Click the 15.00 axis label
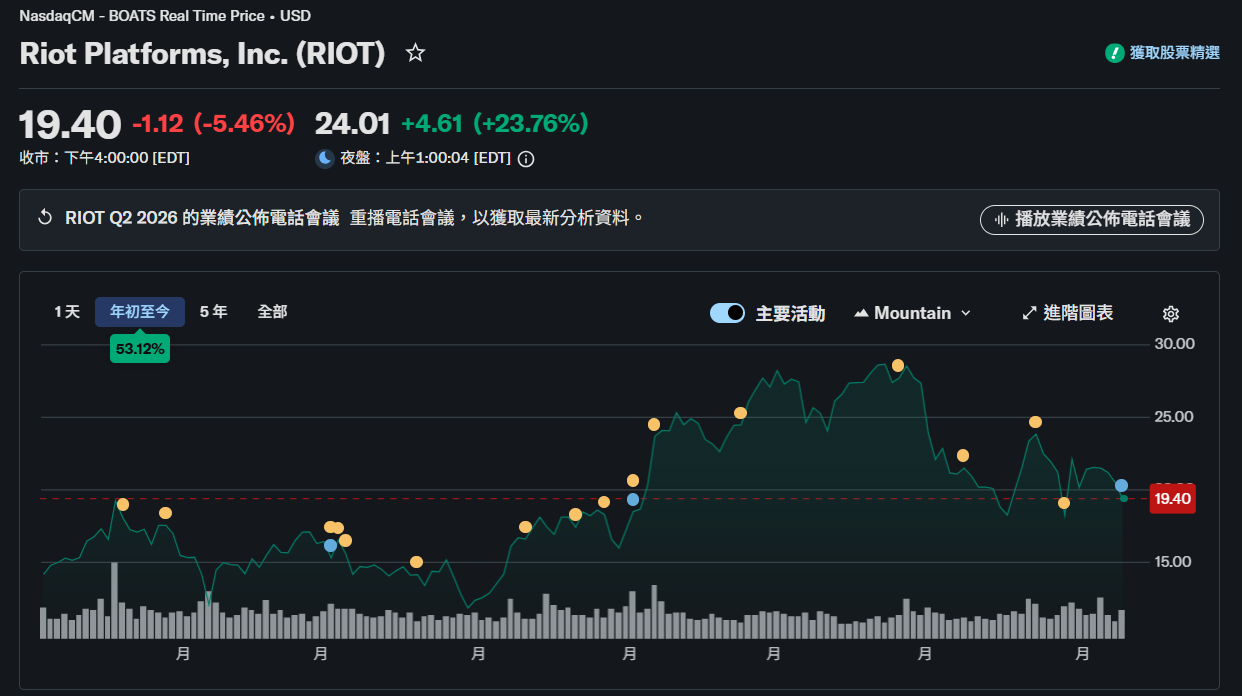Image resolution: width=1242 pixels, height=696 pixels. coord(1174,562)
